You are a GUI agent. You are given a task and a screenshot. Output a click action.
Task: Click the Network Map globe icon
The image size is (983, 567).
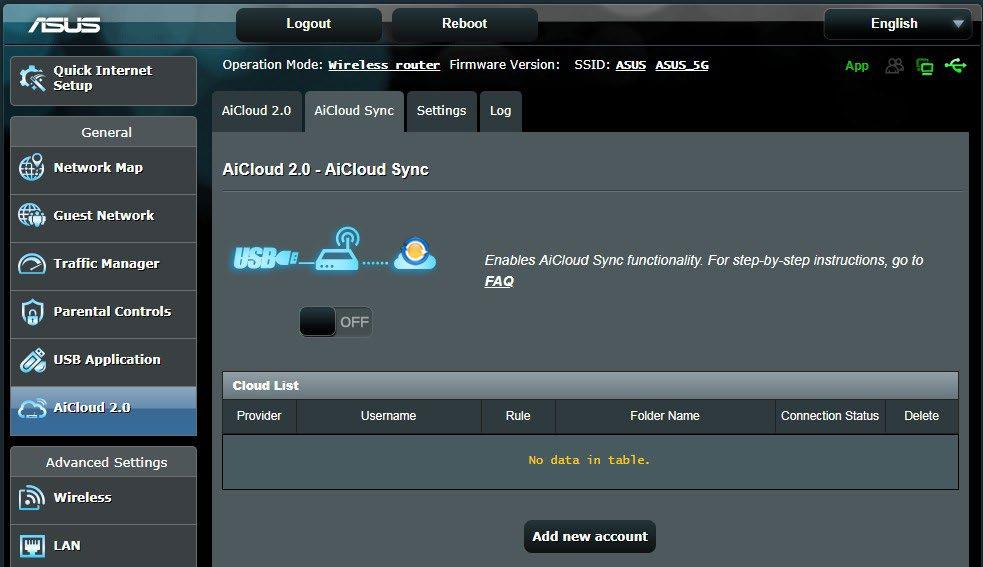click(31, 167)
